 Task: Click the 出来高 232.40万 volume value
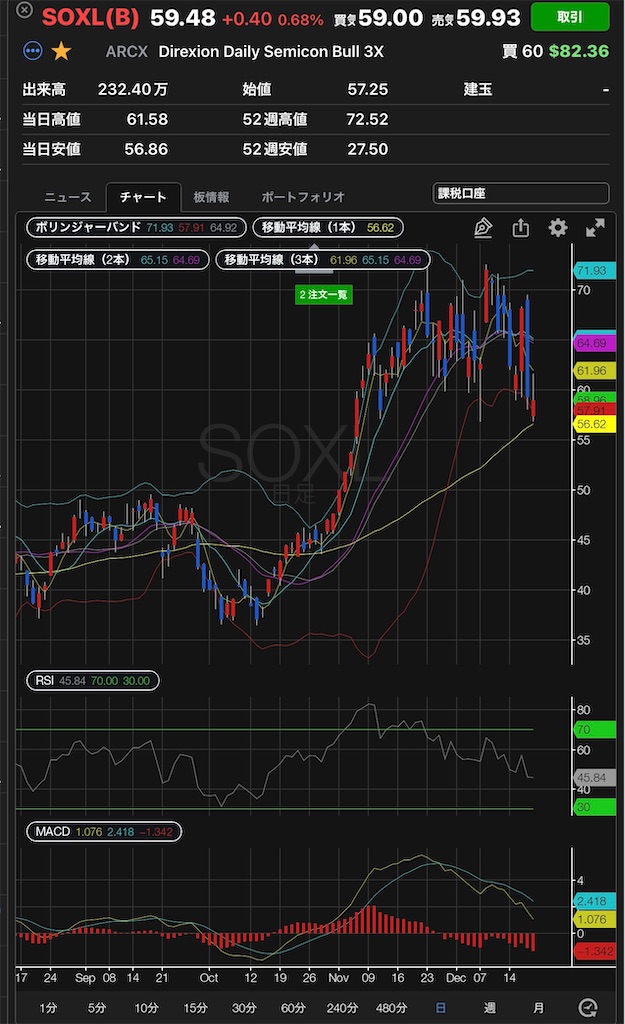coord(133,89)
